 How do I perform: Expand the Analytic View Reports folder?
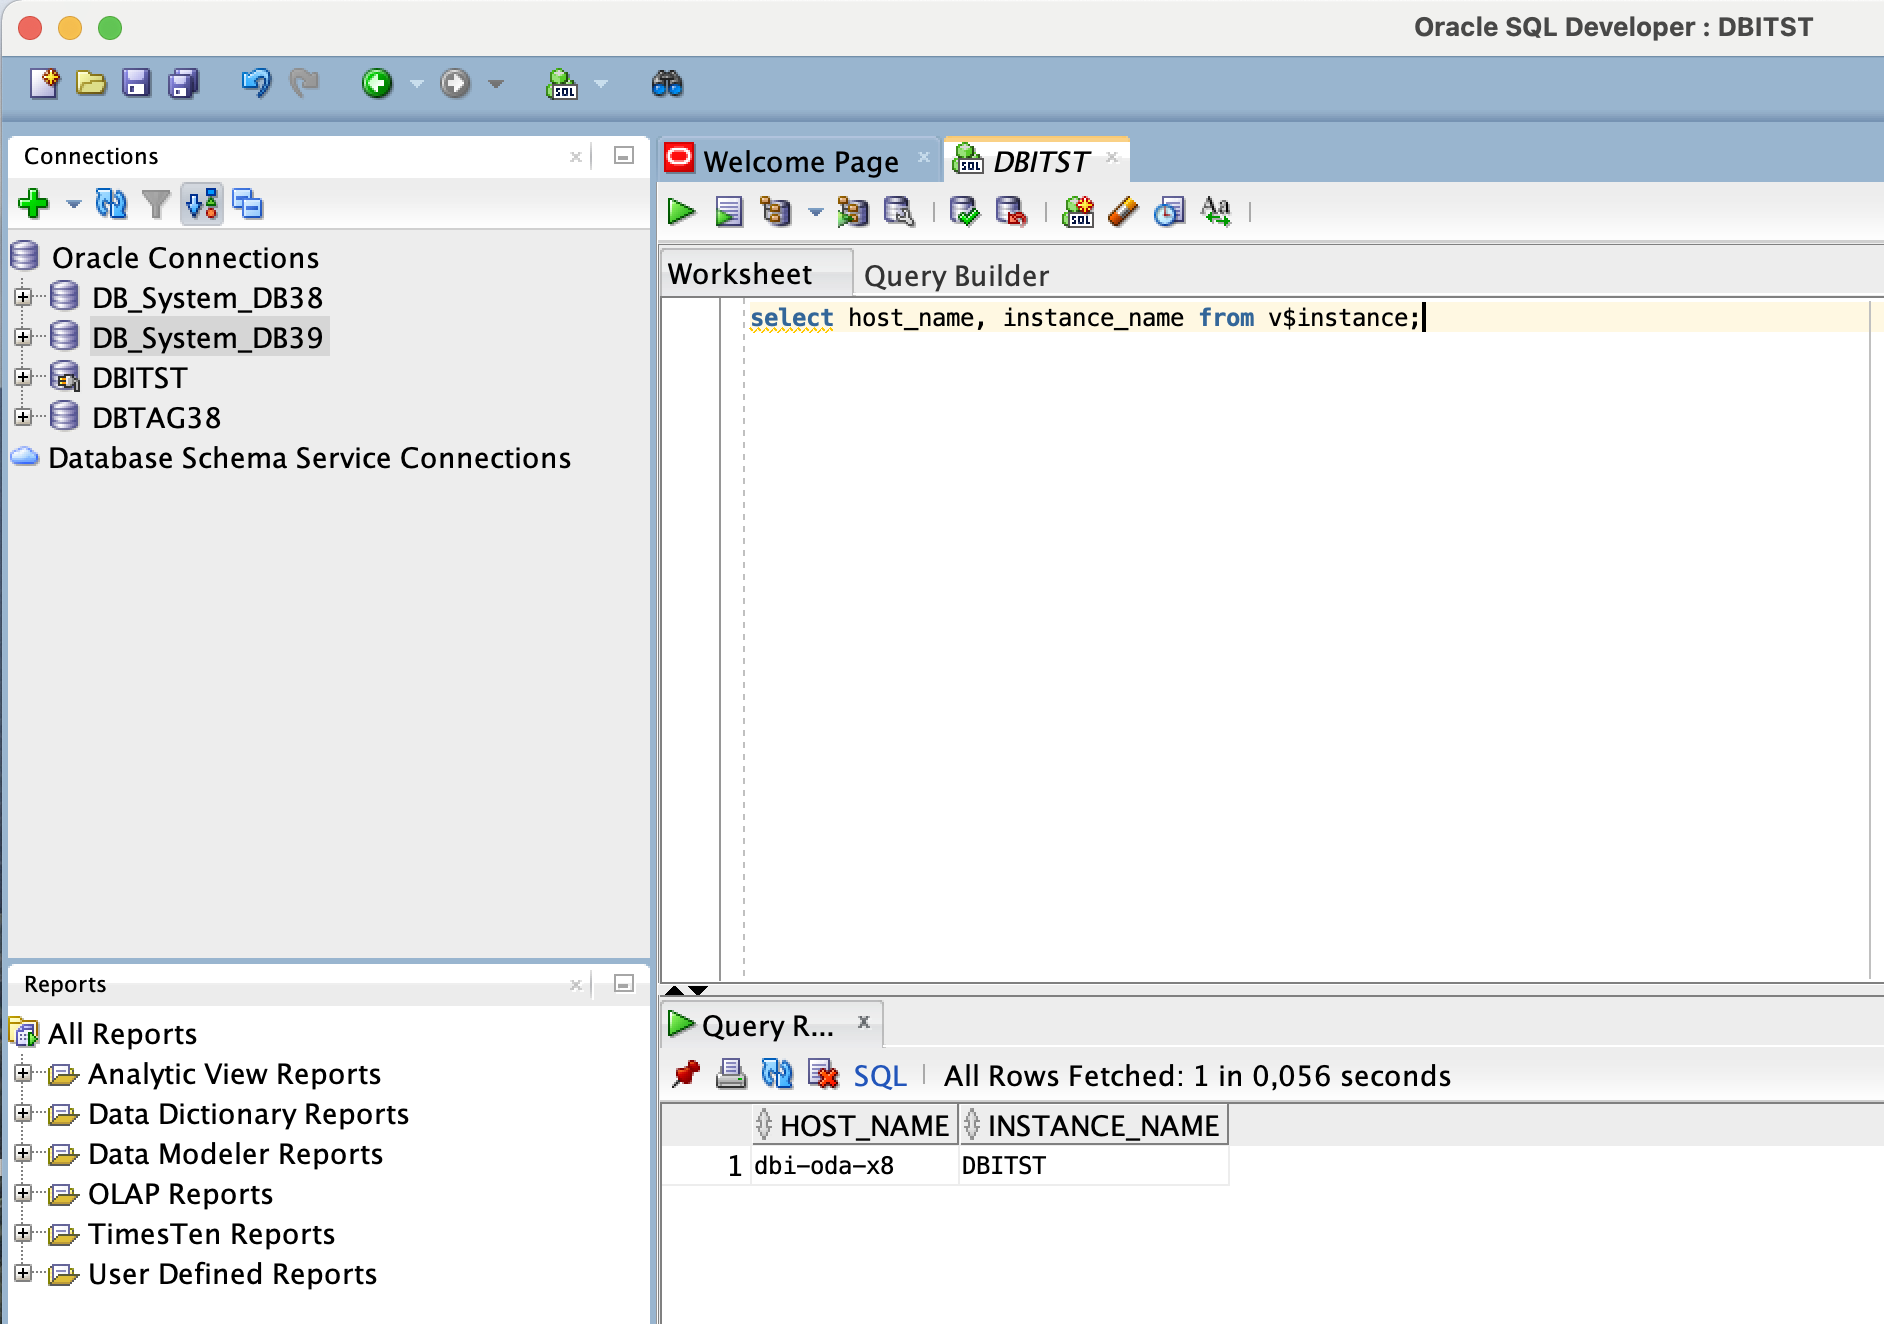(23, 1073)
